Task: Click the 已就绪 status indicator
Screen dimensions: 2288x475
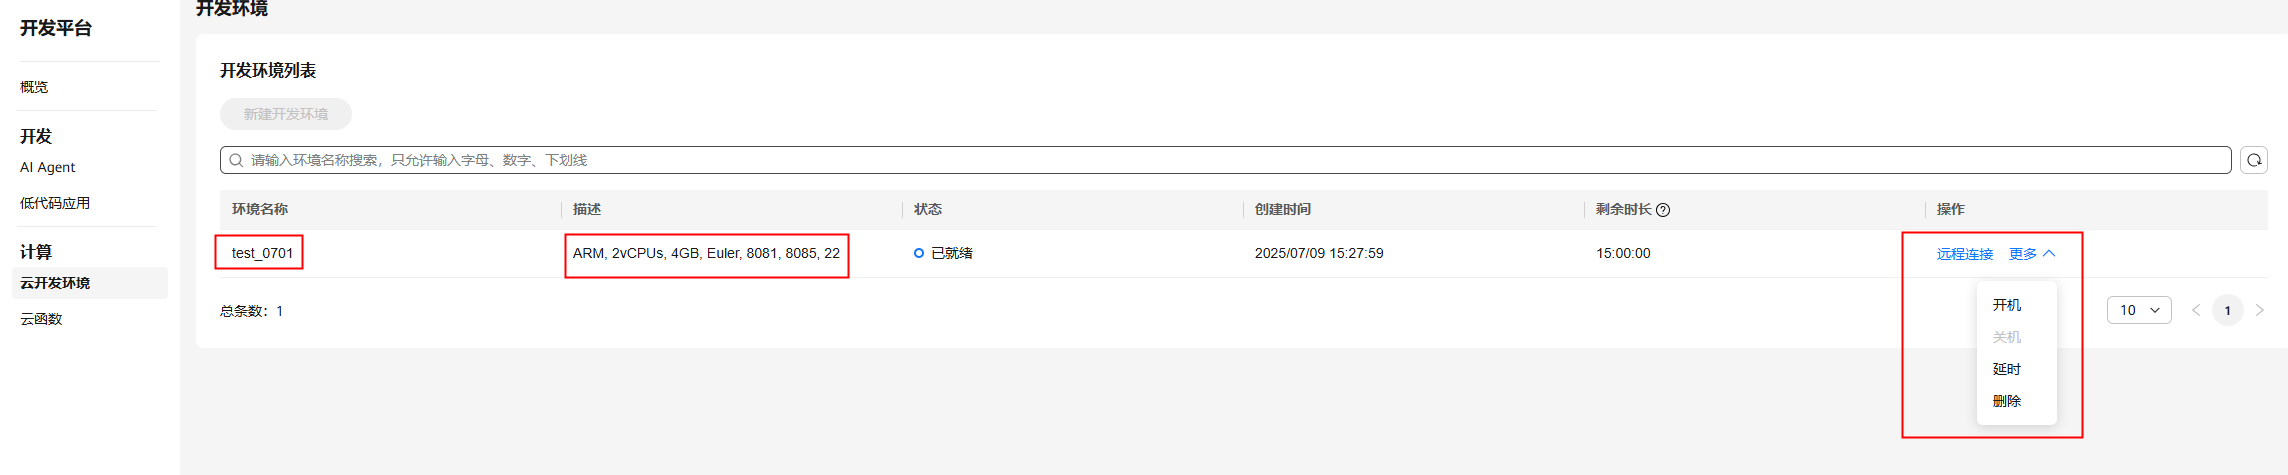Action: [x=943, y=254]
